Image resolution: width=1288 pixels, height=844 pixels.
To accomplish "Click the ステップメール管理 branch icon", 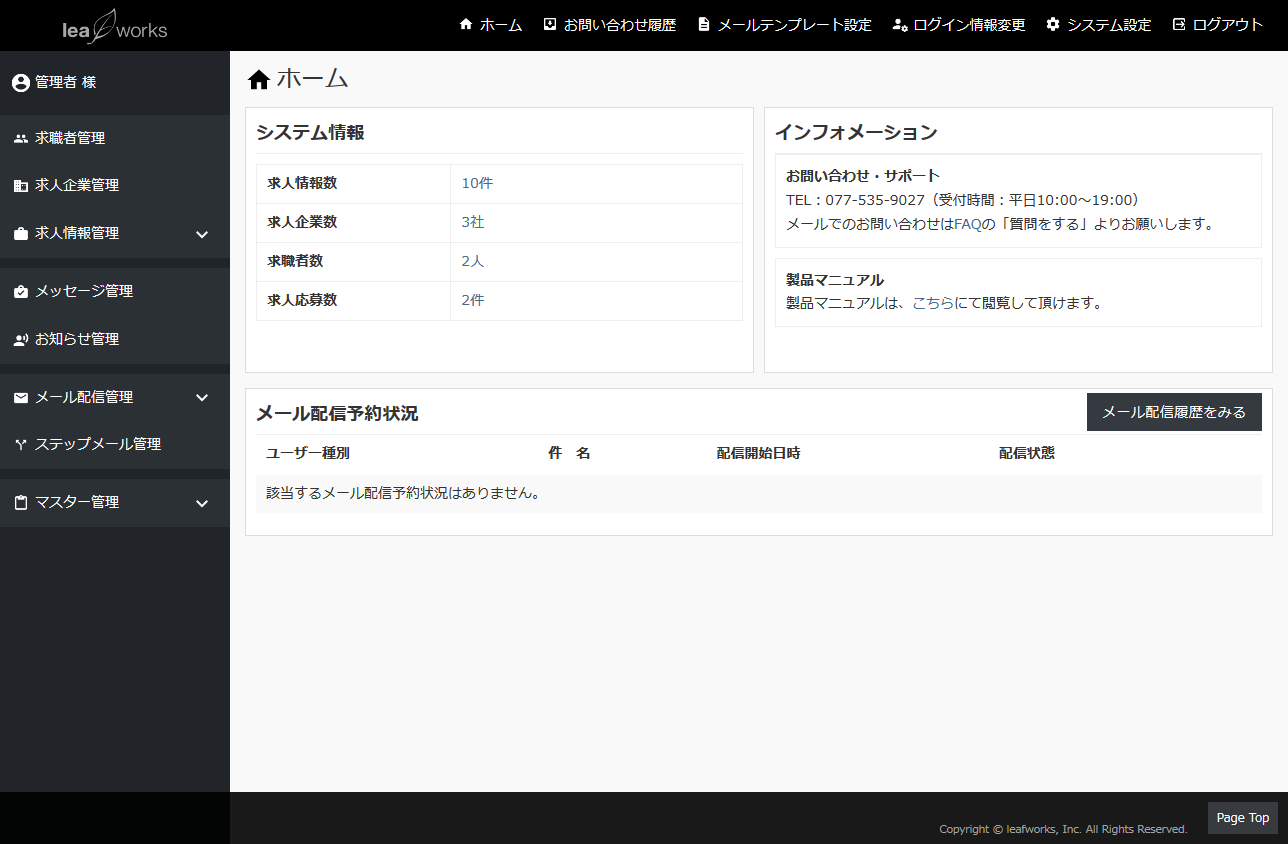I will [x=21, y=445].
